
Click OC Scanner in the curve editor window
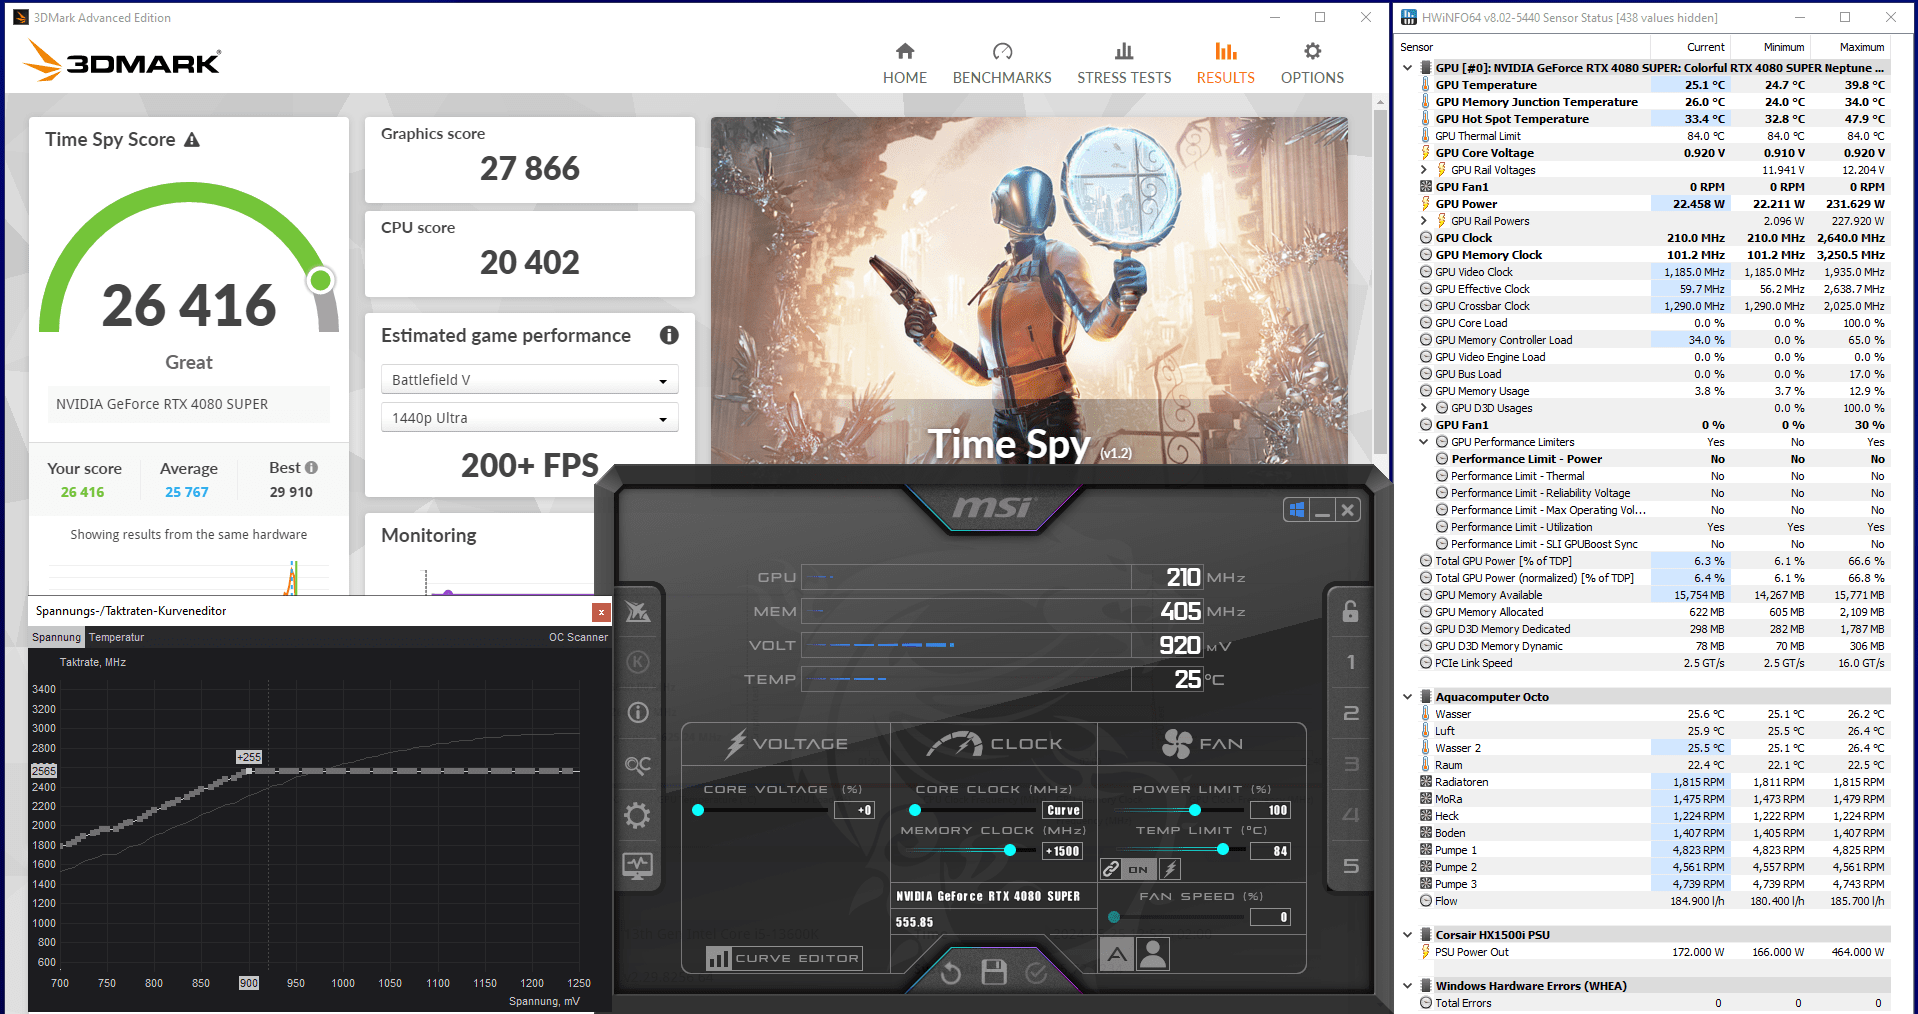pos(578,637)
